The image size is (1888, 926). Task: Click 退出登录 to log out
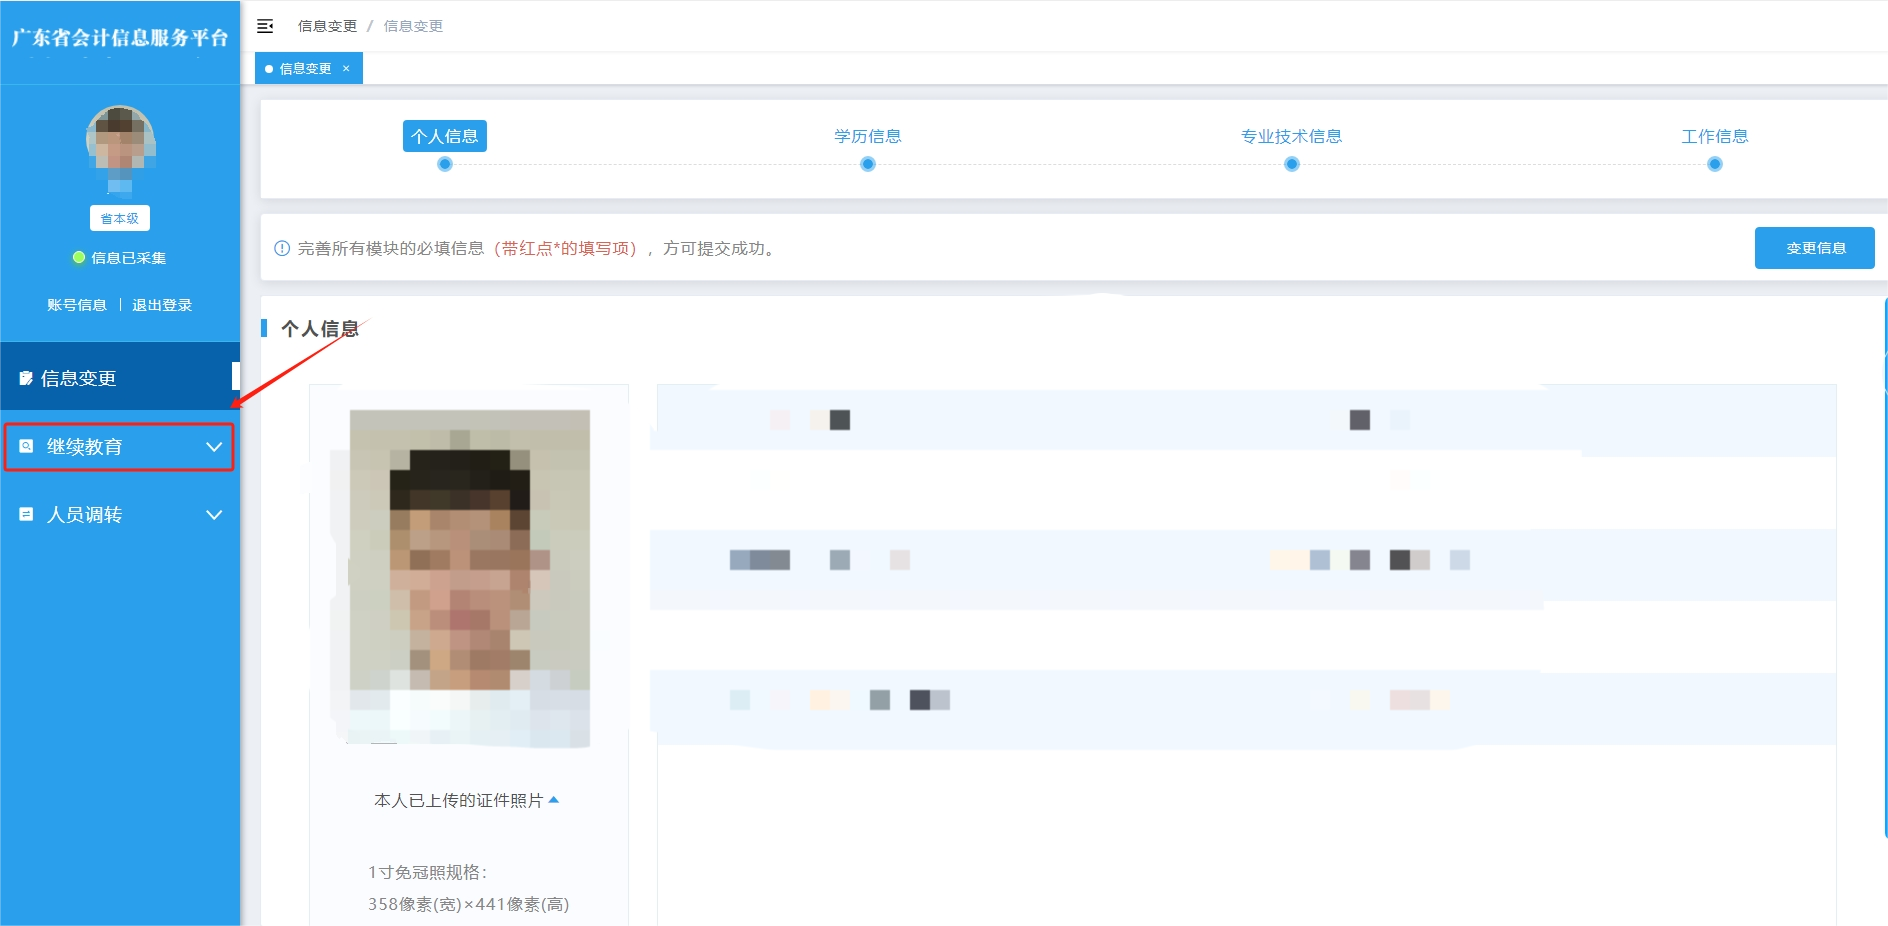[162, 305]
